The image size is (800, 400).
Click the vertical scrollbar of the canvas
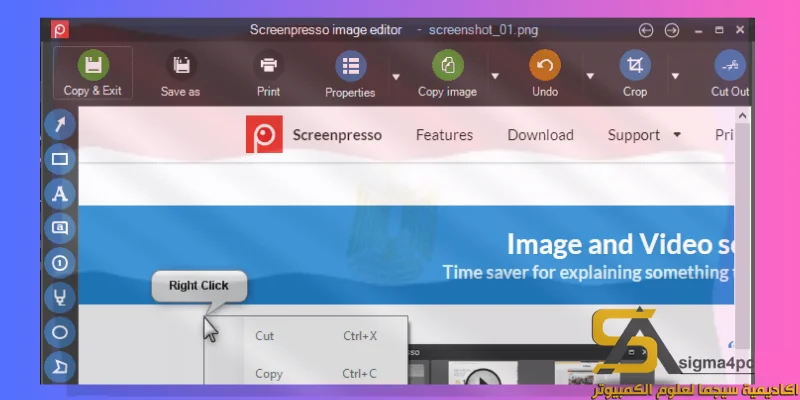pos(742,235)
